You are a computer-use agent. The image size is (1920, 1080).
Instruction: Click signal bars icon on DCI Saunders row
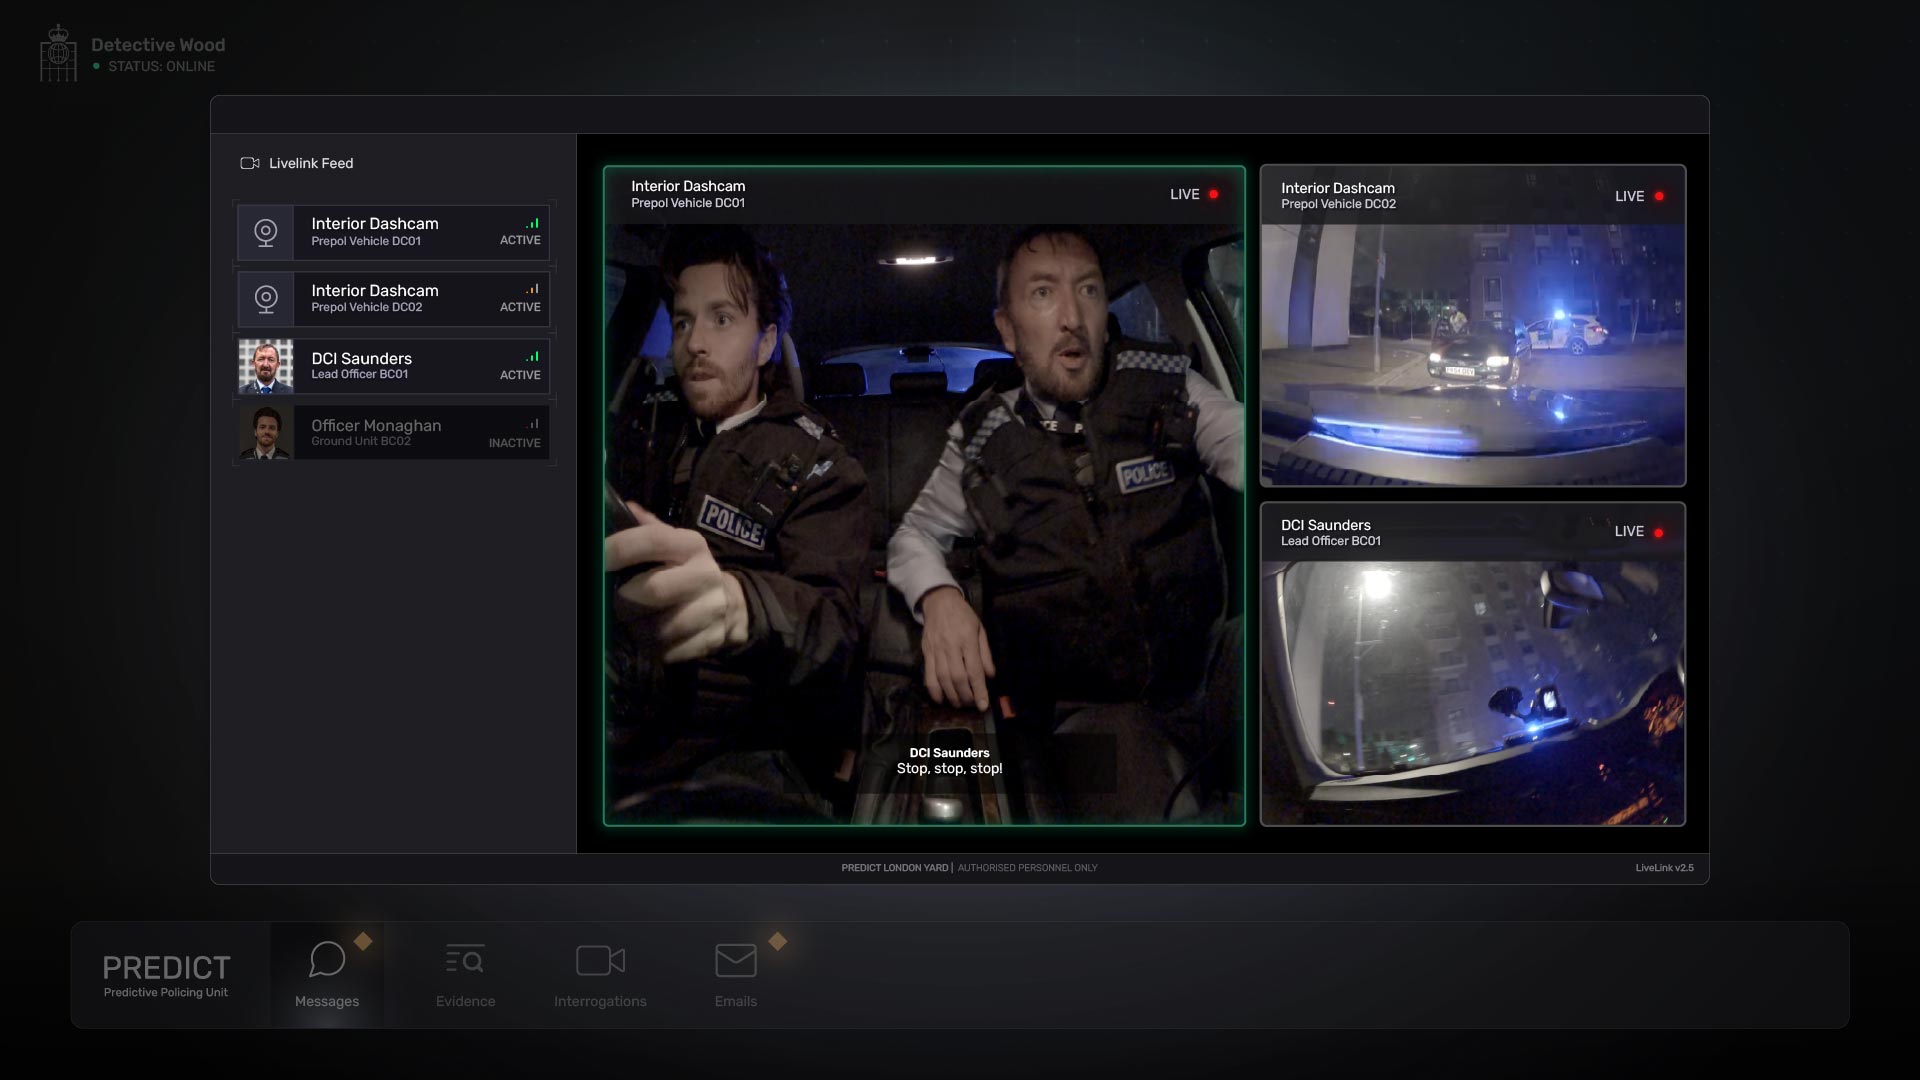pos(532,357)
